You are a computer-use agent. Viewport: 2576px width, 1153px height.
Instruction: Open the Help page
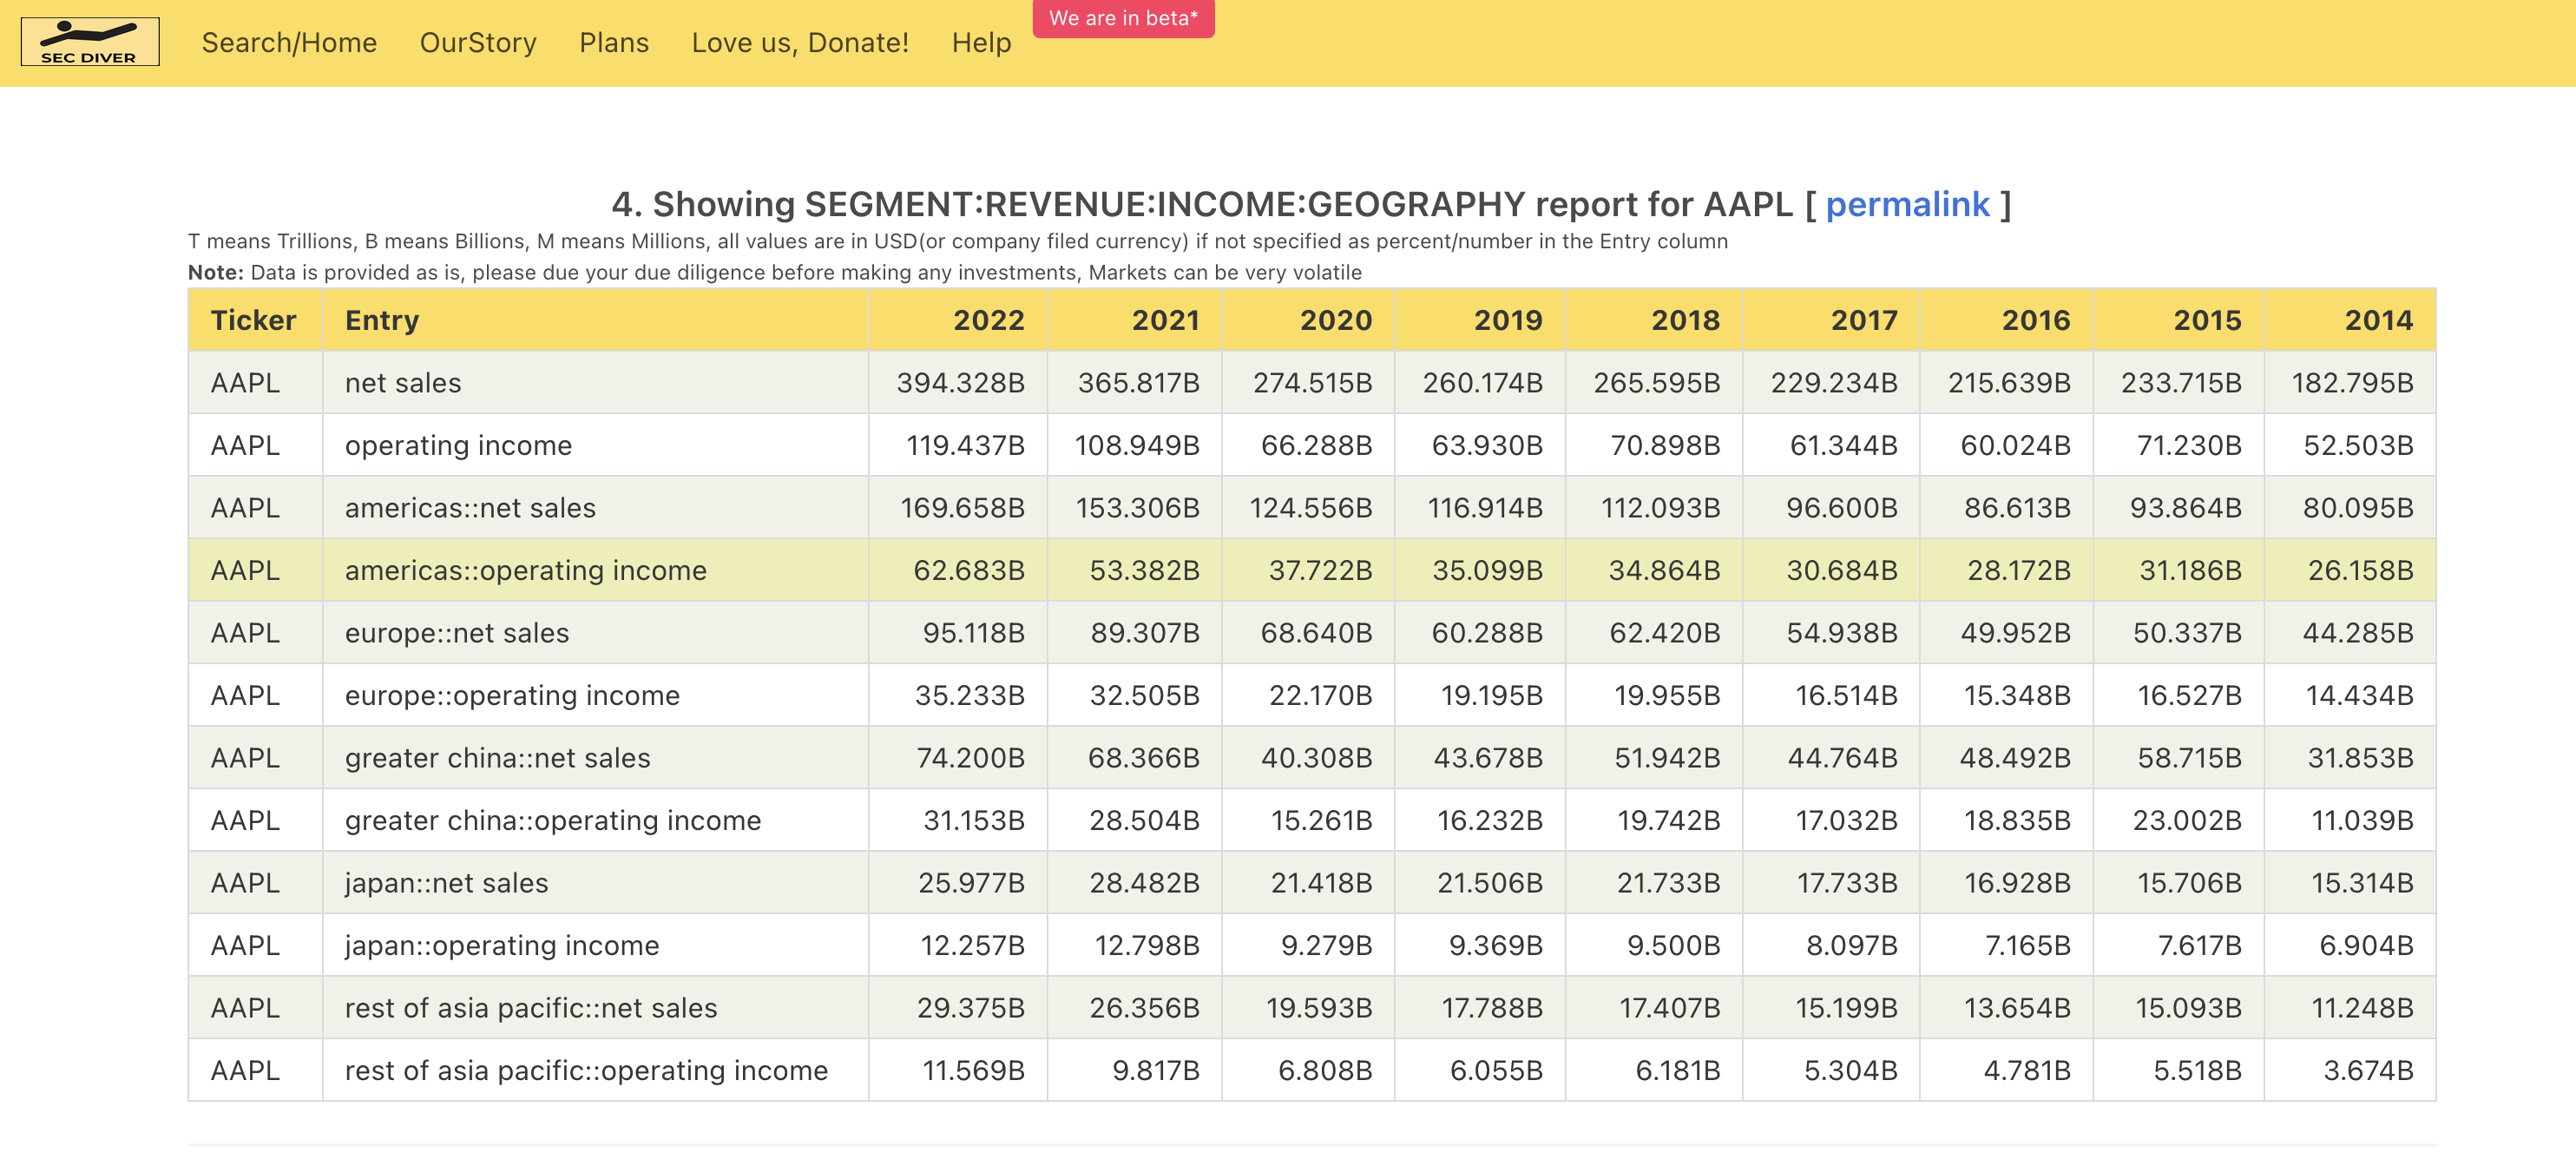981,43
